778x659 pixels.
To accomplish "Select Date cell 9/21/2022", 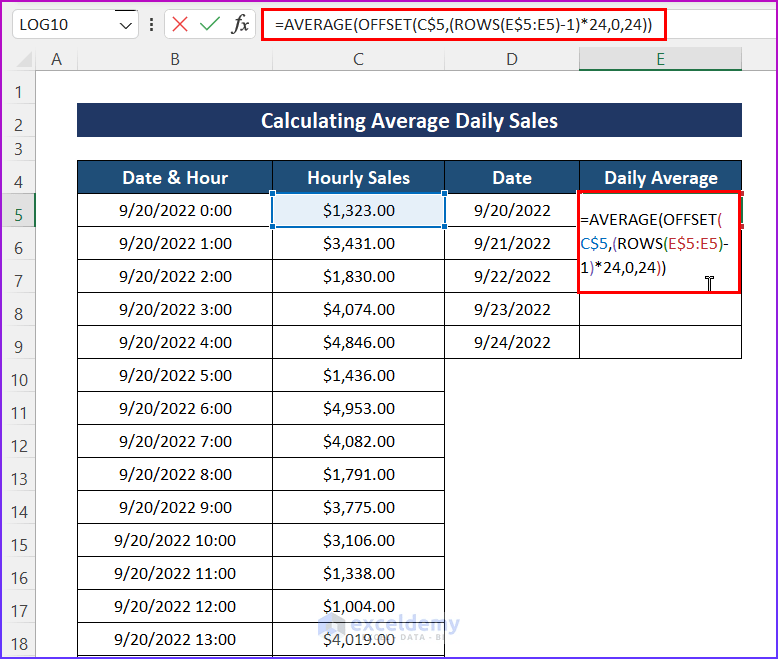I will (512, 243).
